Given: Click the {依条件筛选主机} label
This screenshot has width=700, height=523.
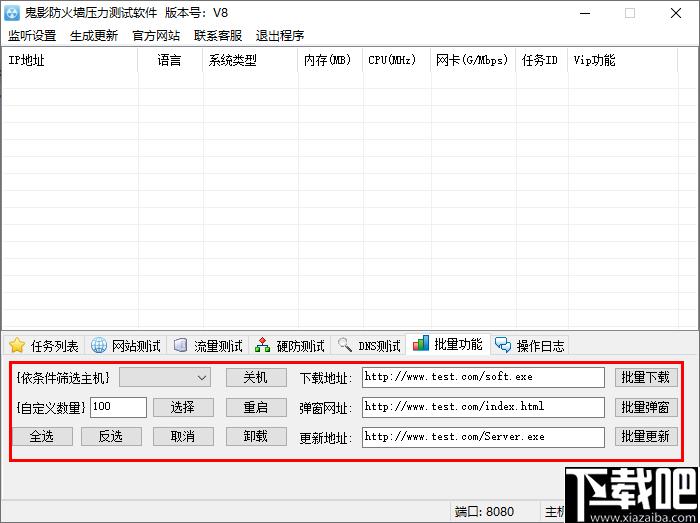Looking at the screenshot, I should click(x=62, y=378).
